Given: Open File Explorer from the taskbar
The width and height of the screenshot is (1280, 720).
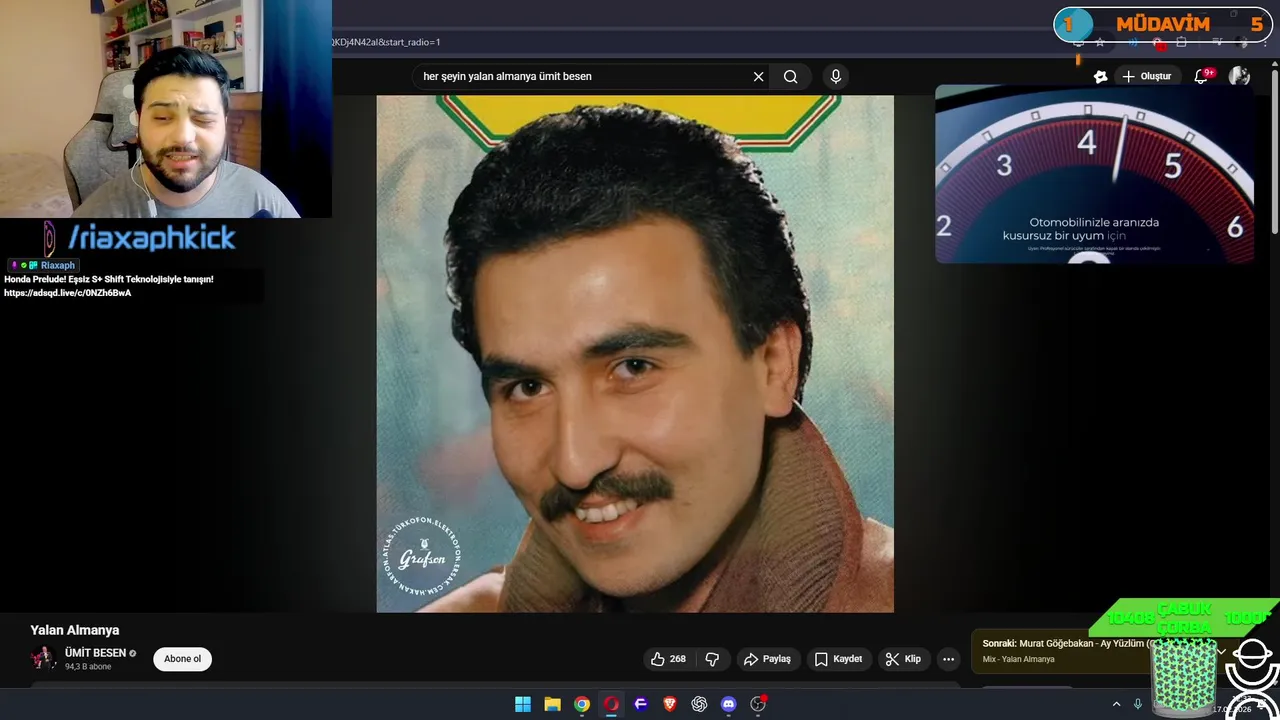Looking at the screenshot, I should pos(552,704).
